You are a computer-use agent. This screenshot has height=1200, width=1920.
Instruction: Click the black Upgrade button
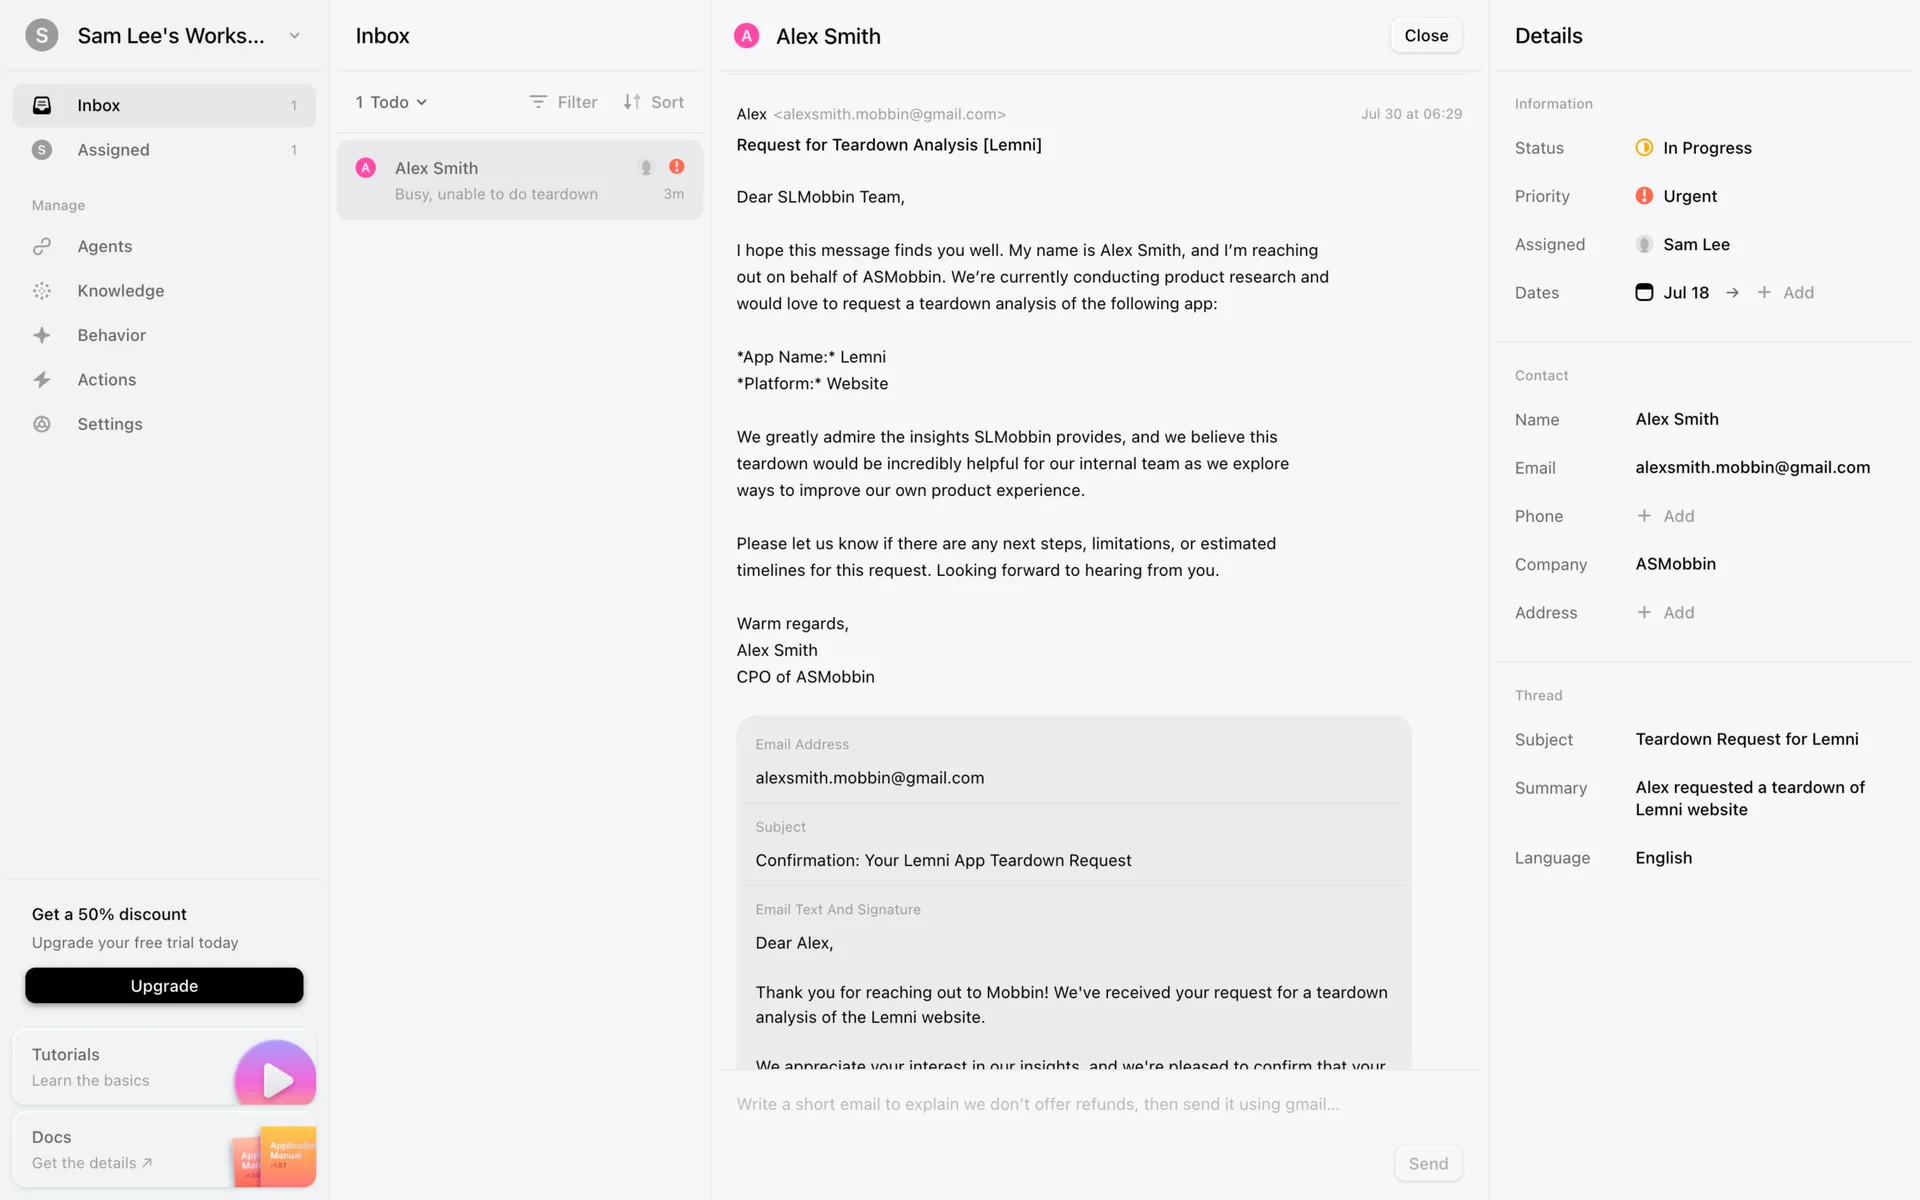click(x=164, y=985)
